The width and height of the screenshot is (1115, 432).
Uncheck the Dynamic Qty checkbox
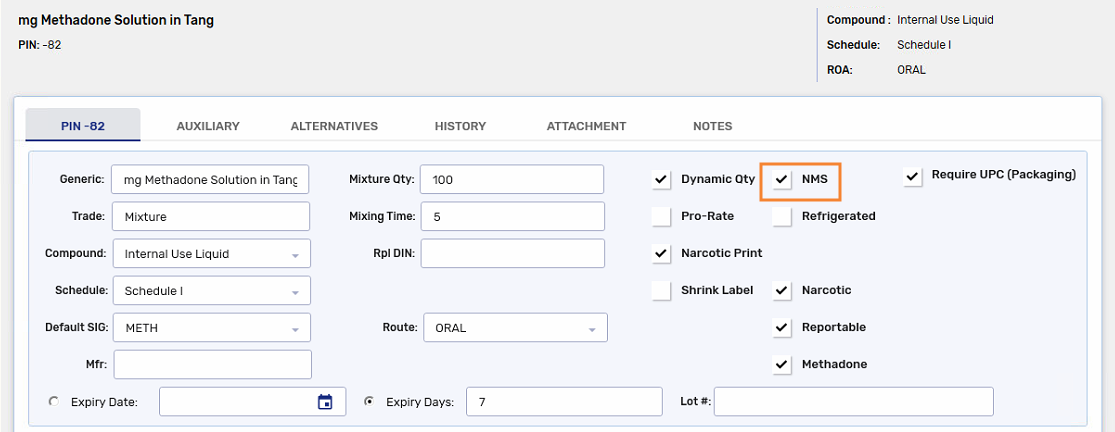(x=661, y=180)
